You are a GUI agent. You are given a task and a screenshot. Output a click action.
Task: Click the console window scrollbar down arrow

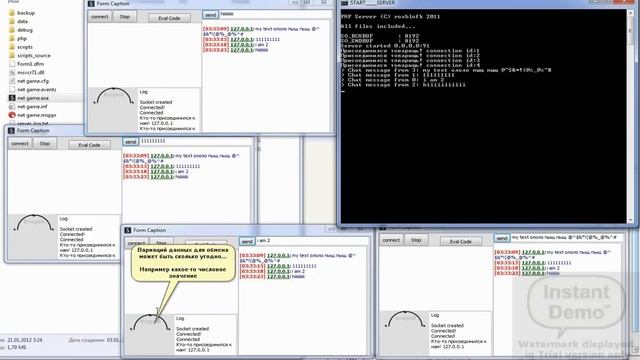coord(631,220)
